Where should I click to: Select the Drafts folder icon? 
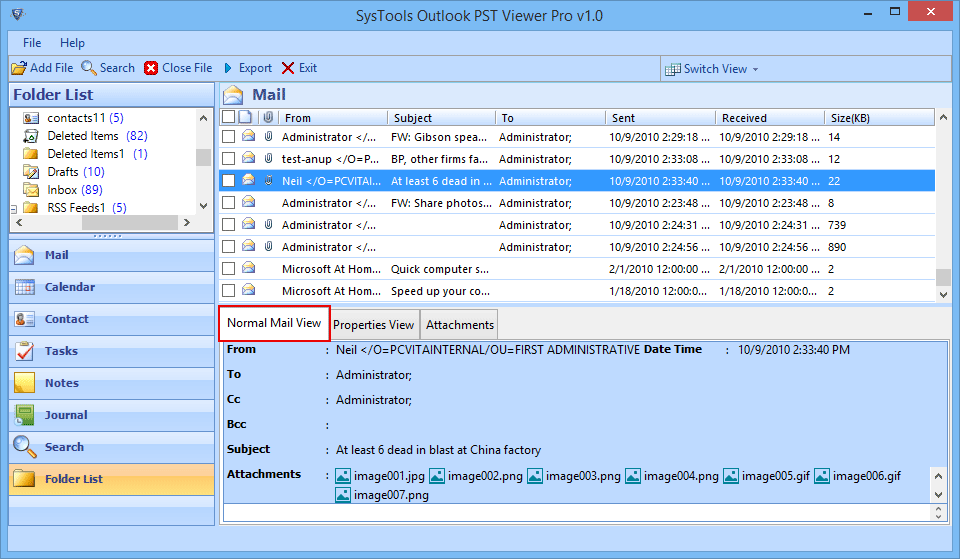[x=31, y=171]
